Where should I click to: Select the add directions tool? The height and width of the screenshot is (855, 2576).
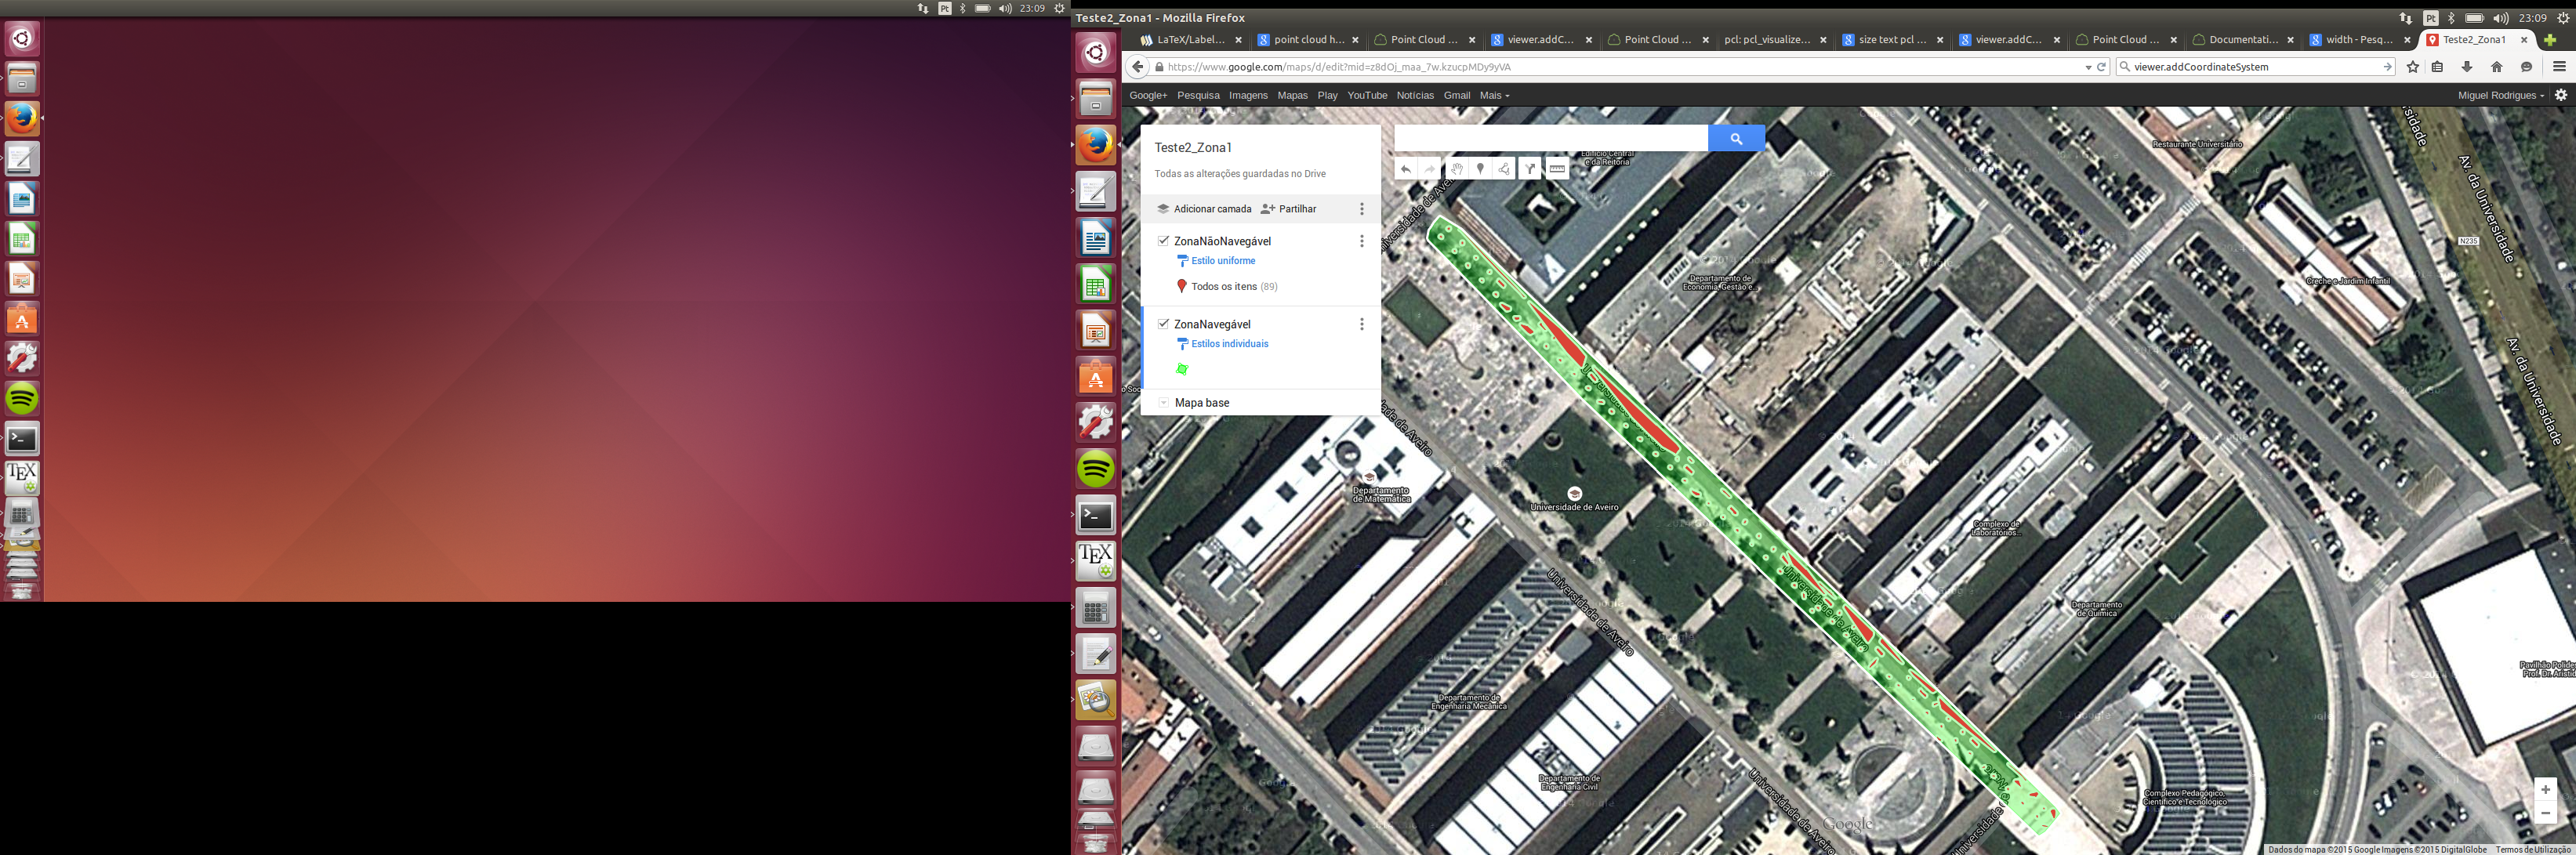tap(1530, 169)
